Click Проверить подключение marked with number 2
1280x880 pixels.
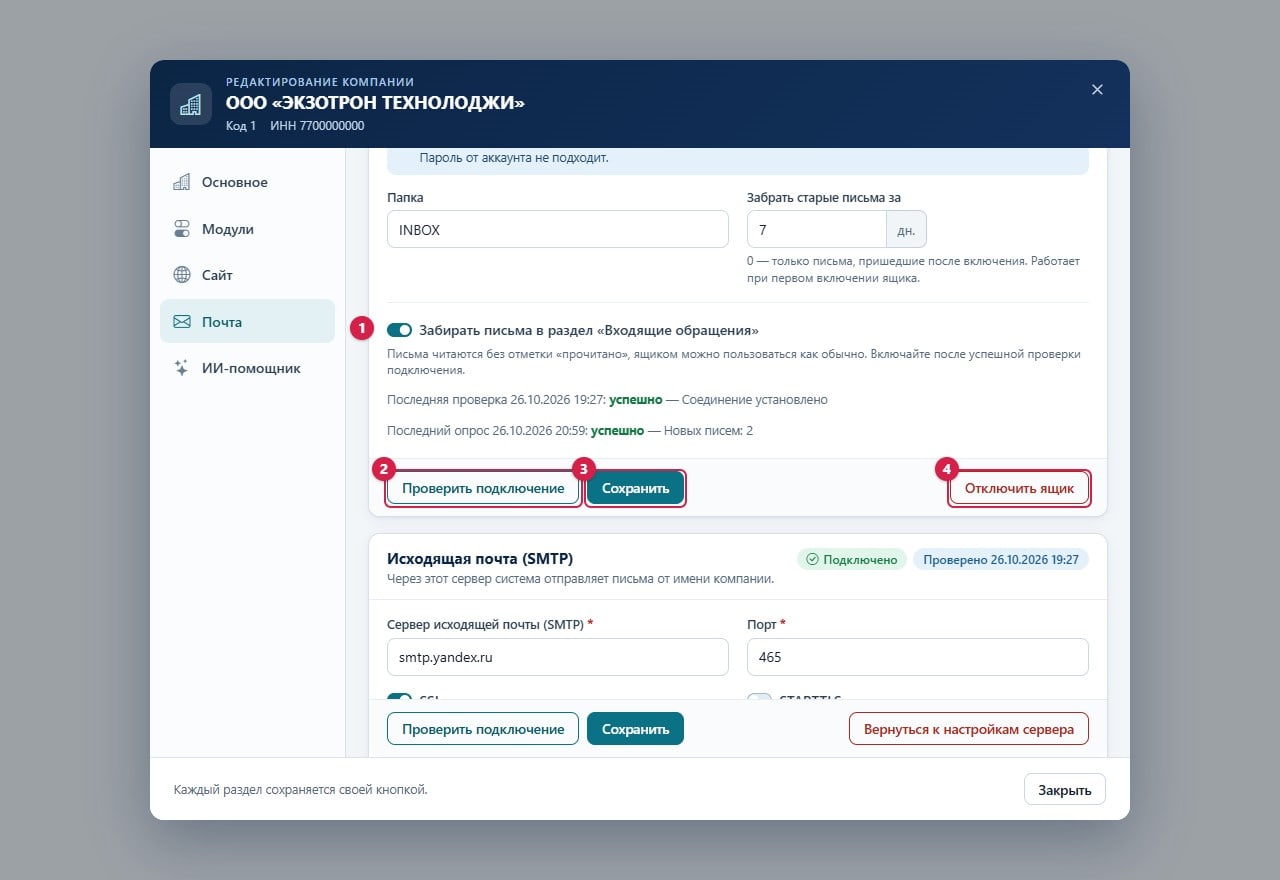pos(483,488)
